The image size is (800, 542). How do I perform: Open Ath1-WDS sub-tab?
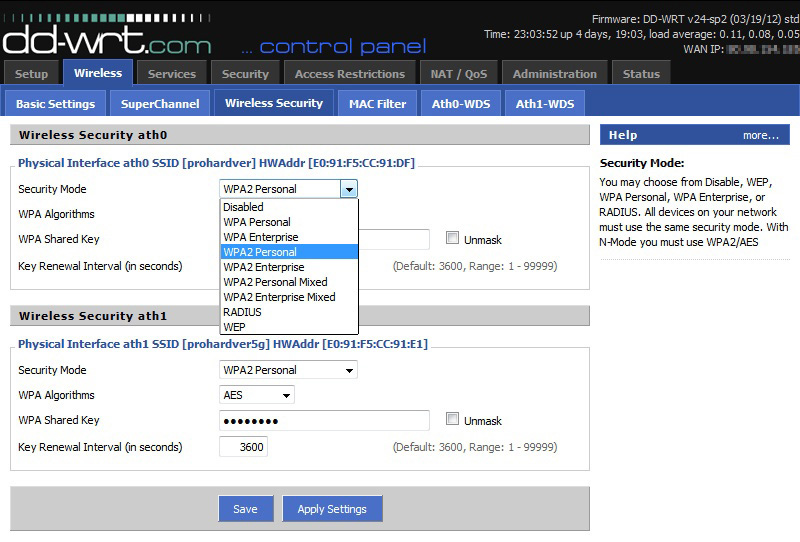pos(545,104)
